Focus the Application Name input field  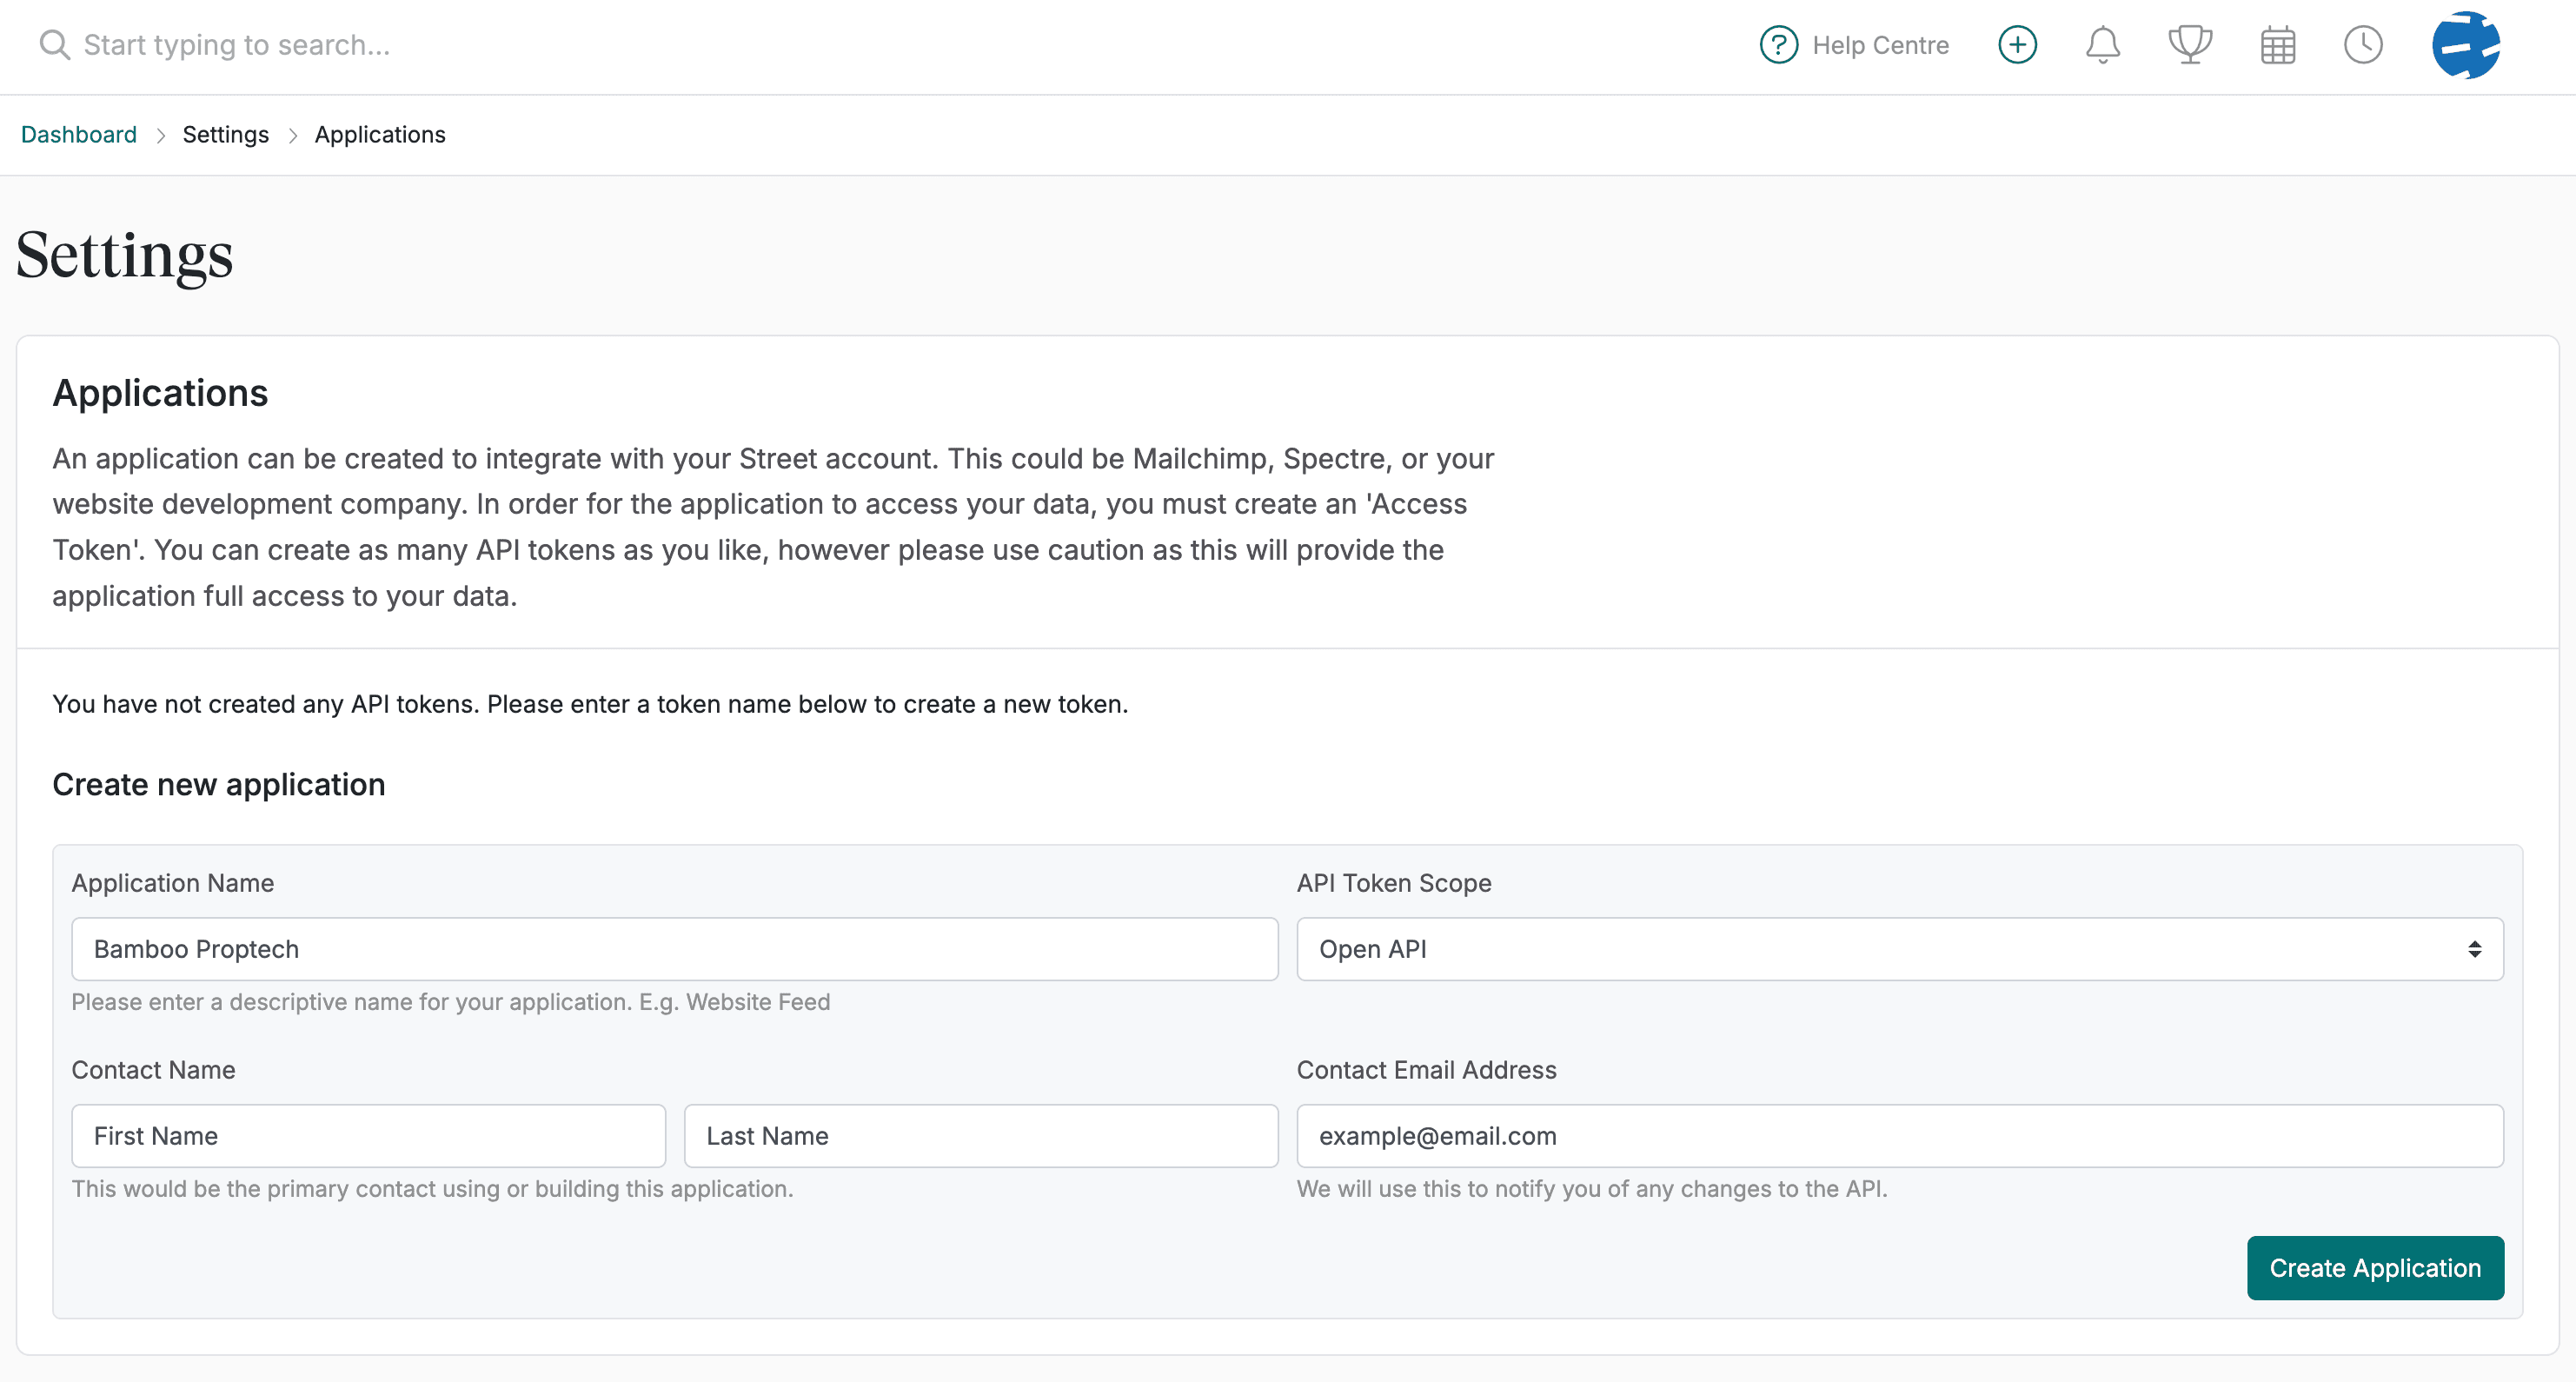(674, 949)
